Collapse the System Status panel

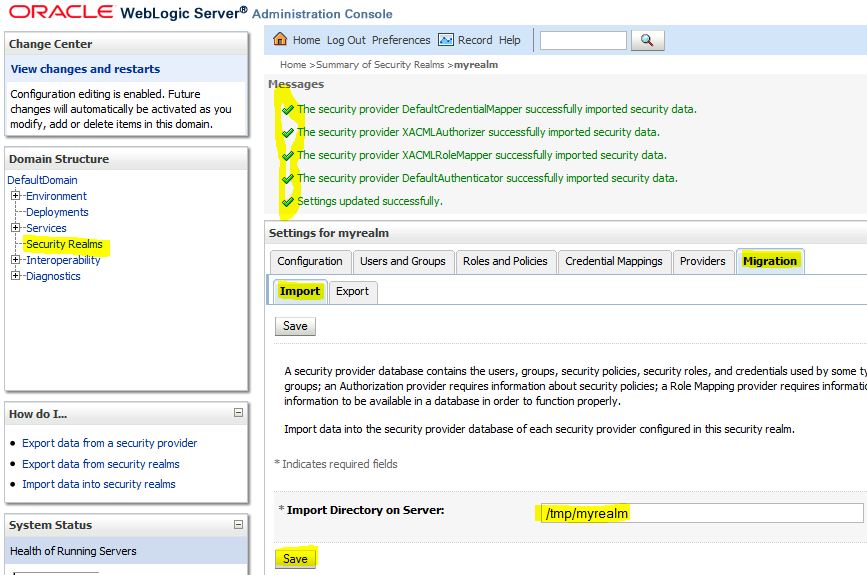[x=238, y=524]
